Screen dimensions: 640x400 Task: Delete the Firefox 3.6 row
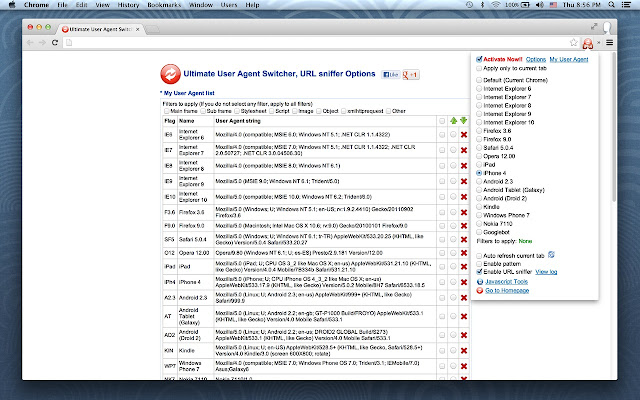click(464, 212)
